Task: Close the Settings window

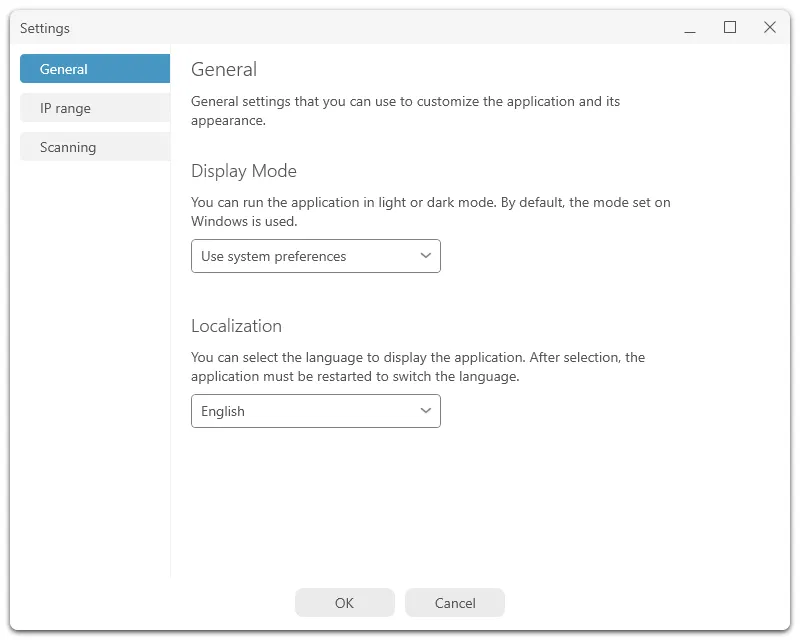Action: tap(770, 28)
